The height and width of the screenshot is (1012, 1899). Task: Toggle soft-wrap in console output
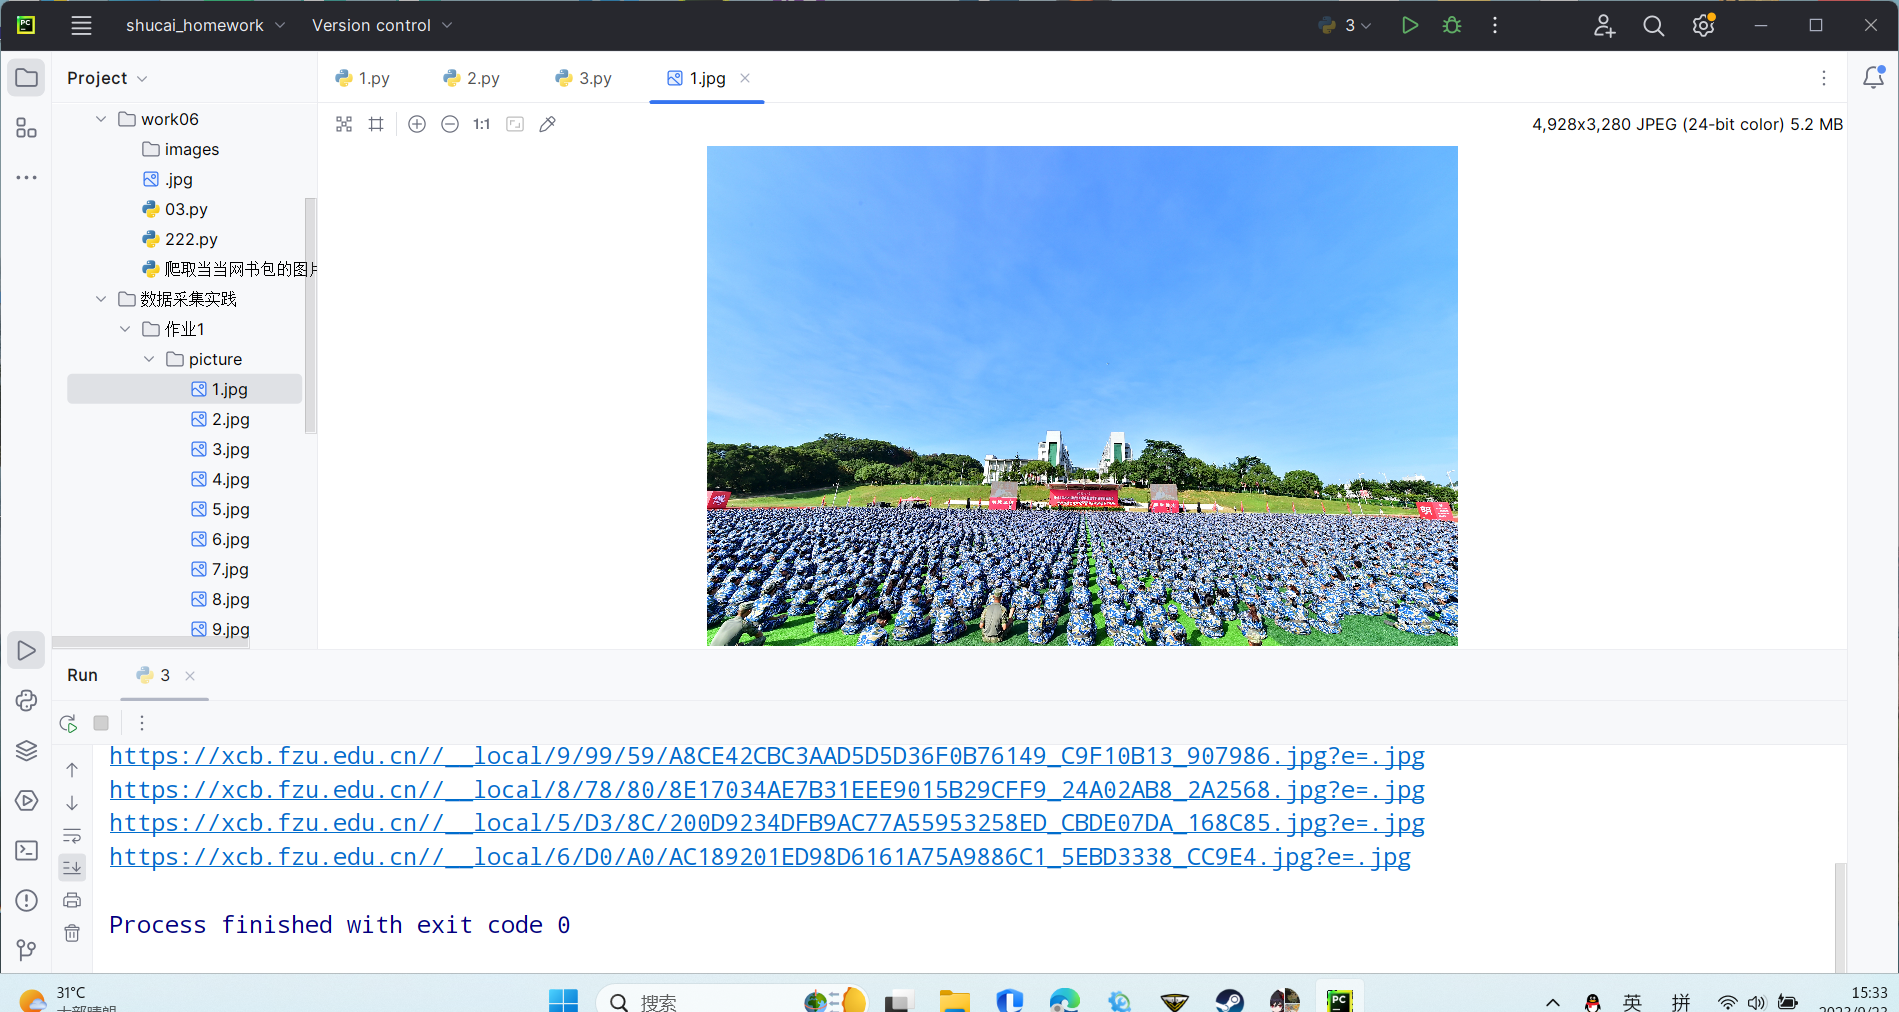72,836
